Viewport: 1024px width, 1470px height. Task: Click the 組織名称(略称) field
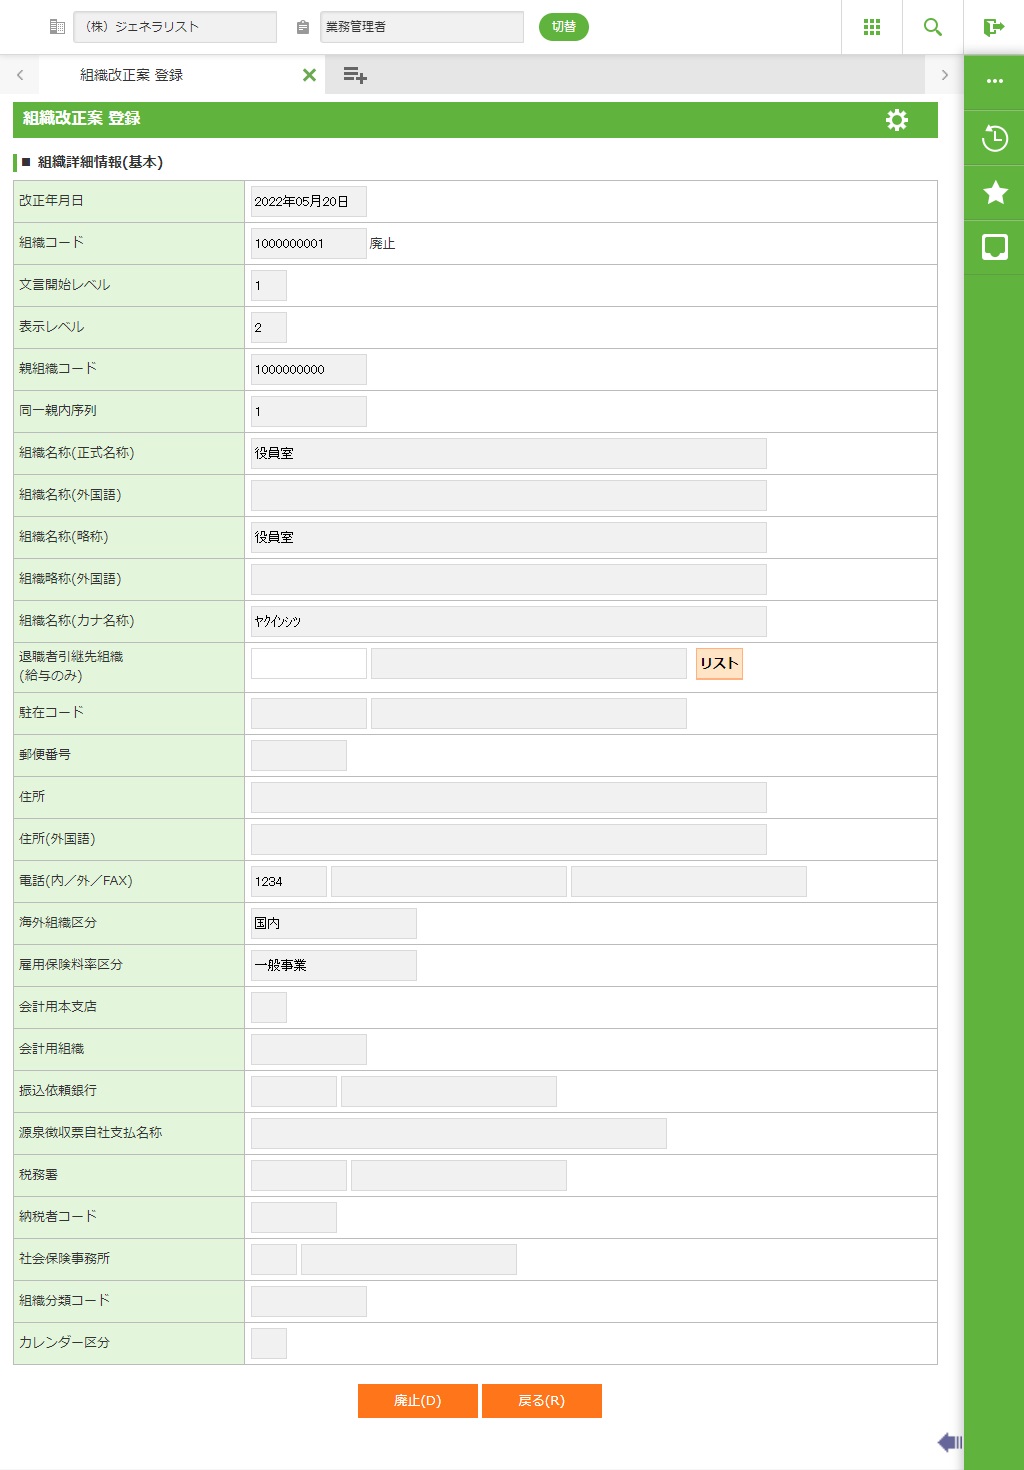pos(509,538)
